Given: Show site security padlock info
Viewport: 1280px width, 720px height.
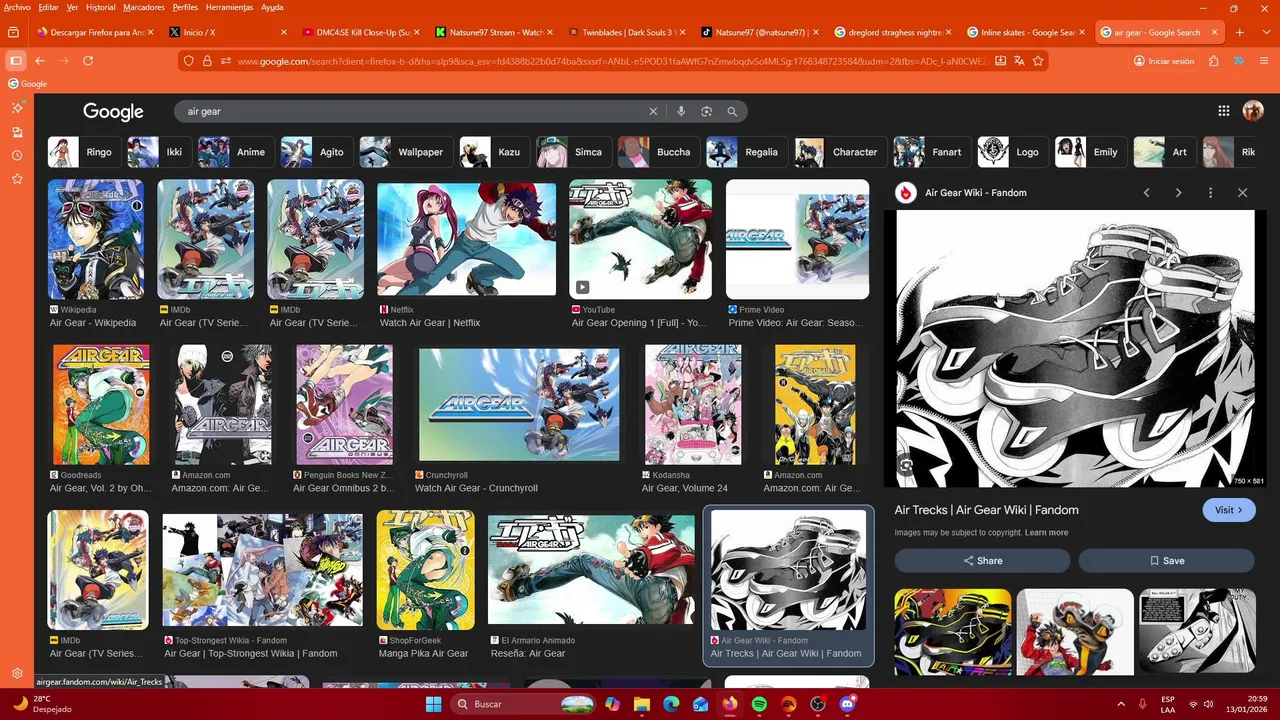Looking at the screenshot, I should click(207, 61).
